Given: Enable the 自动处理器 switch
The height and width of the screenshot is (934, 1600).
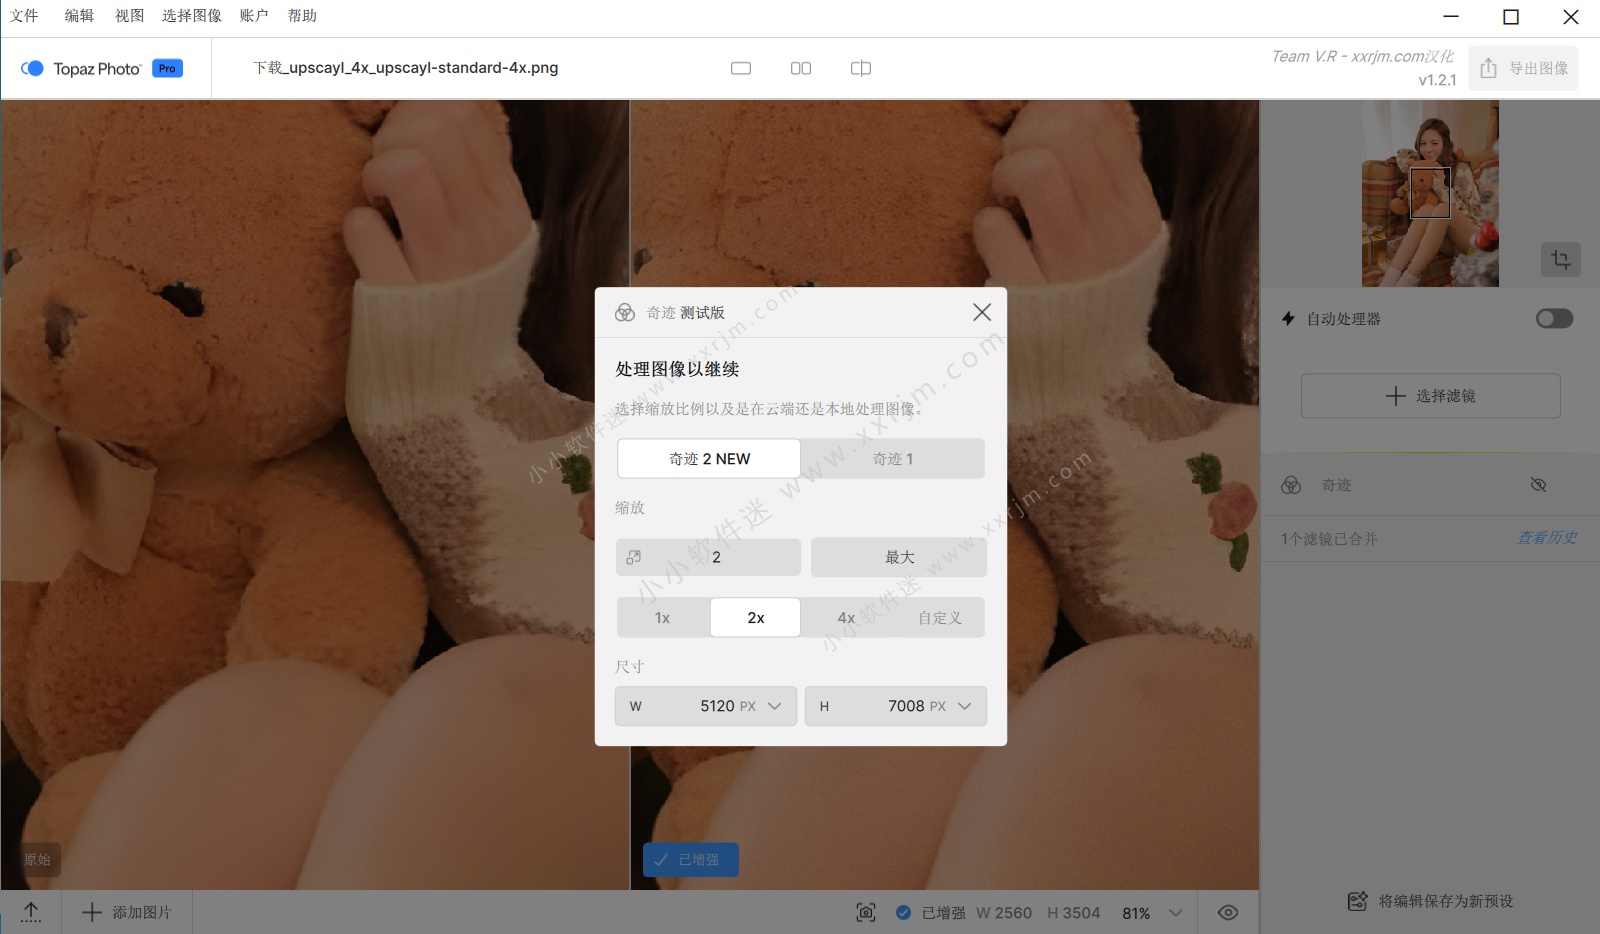Looking at the screenshot, I should (x=1554, y=318).
